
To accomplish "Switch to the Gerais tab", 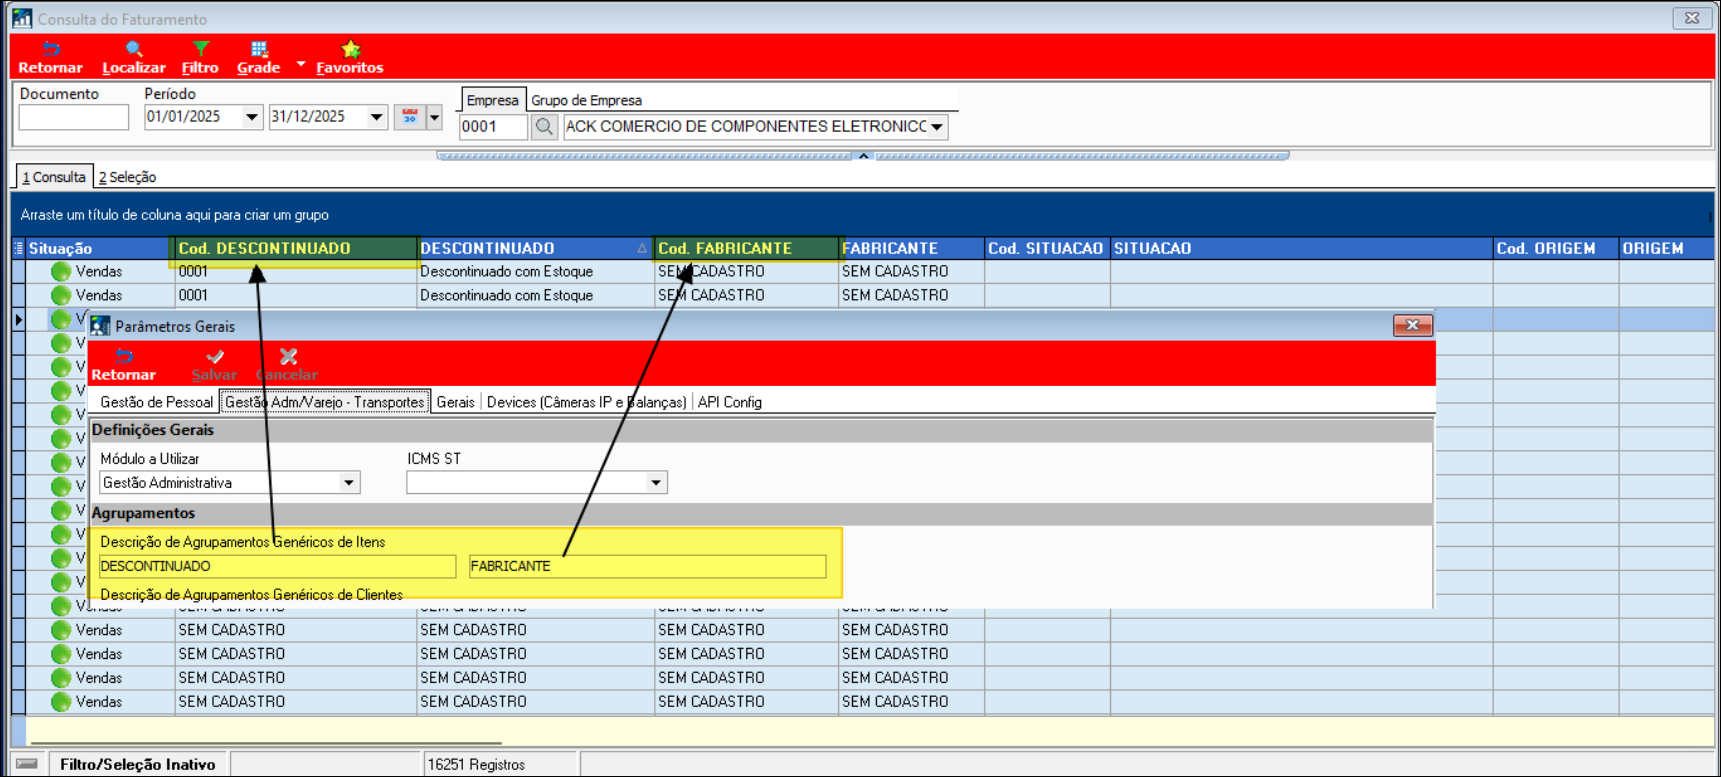I will [x=455, y=402].
